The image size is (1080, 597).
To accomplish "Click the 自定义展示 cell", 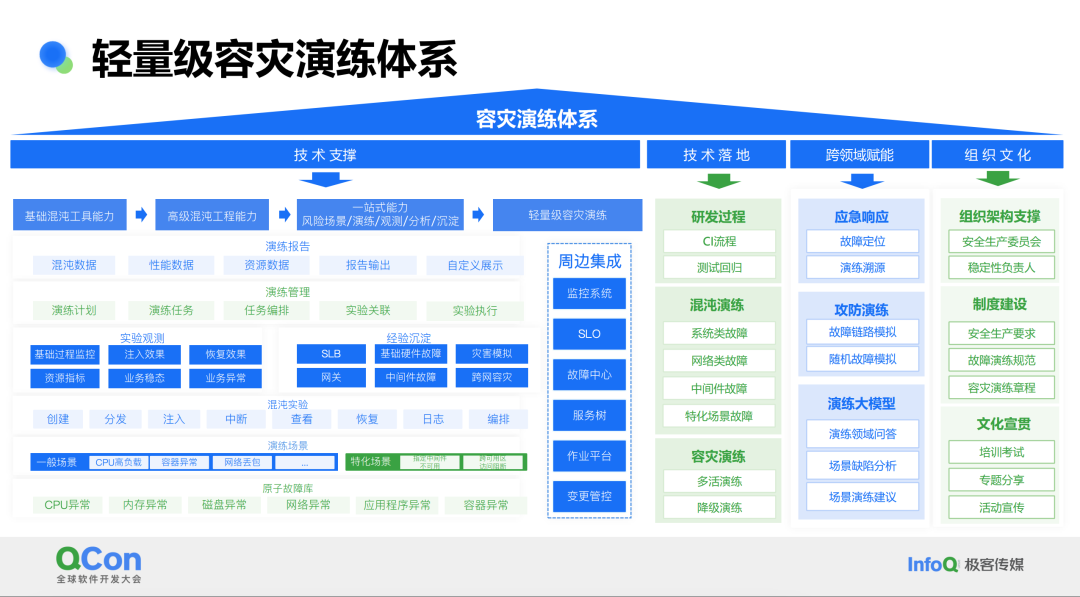I will (475, 265).
